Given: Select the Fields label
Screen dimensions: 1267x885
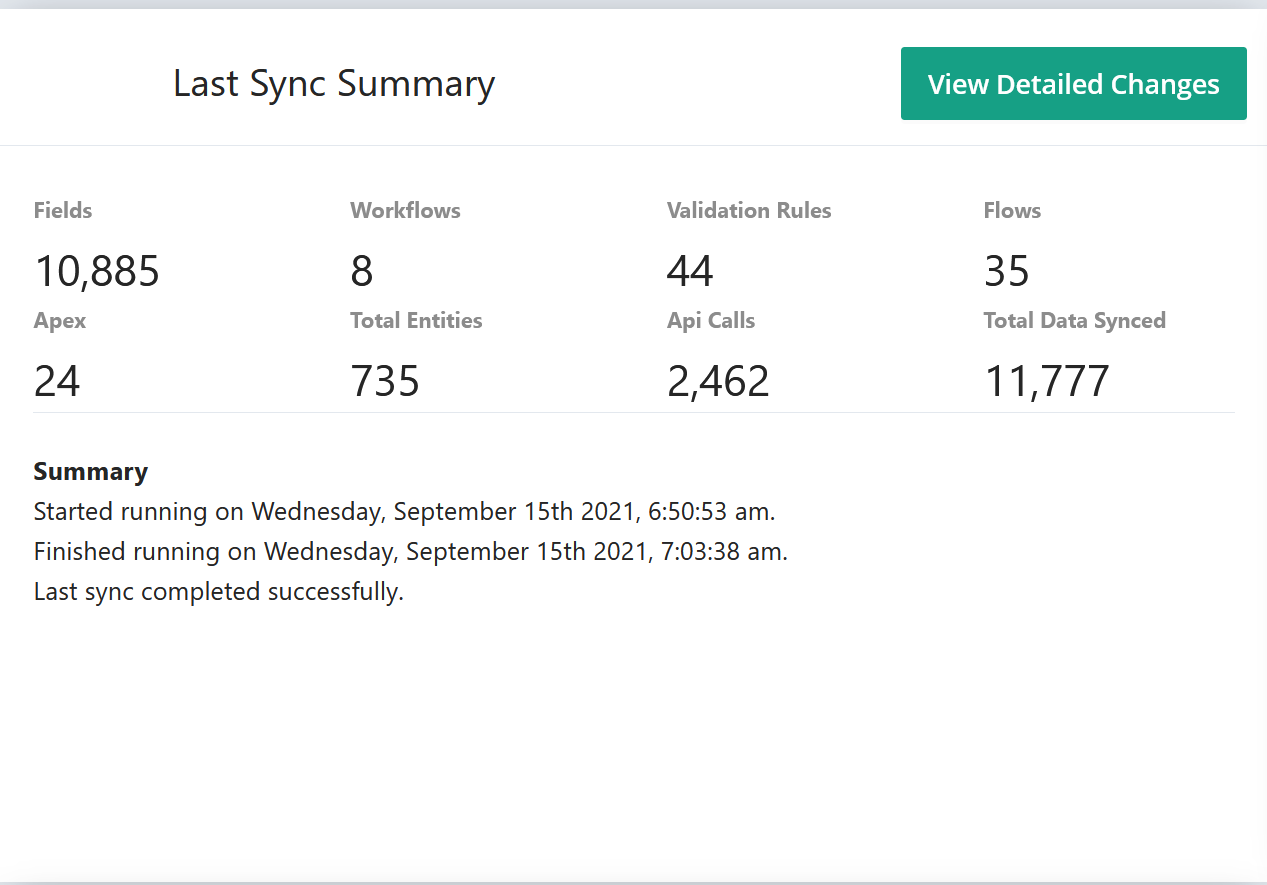Looking at the screenshot, I should pyautogui.click(x=63, y=211).
